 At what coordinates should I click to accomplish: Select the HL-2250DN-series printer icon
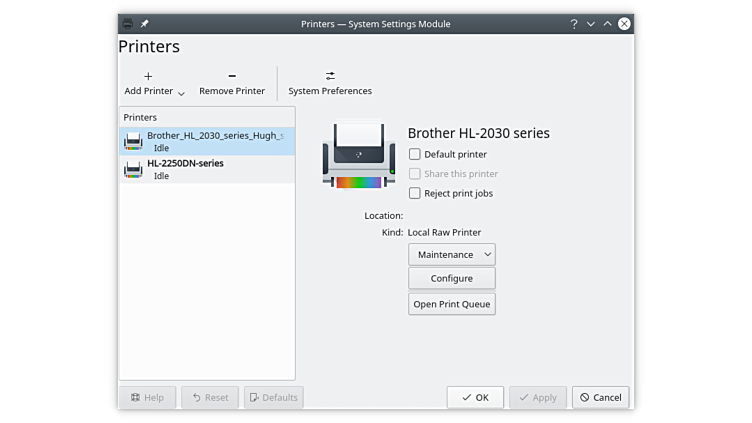click(x=133, y=169)
